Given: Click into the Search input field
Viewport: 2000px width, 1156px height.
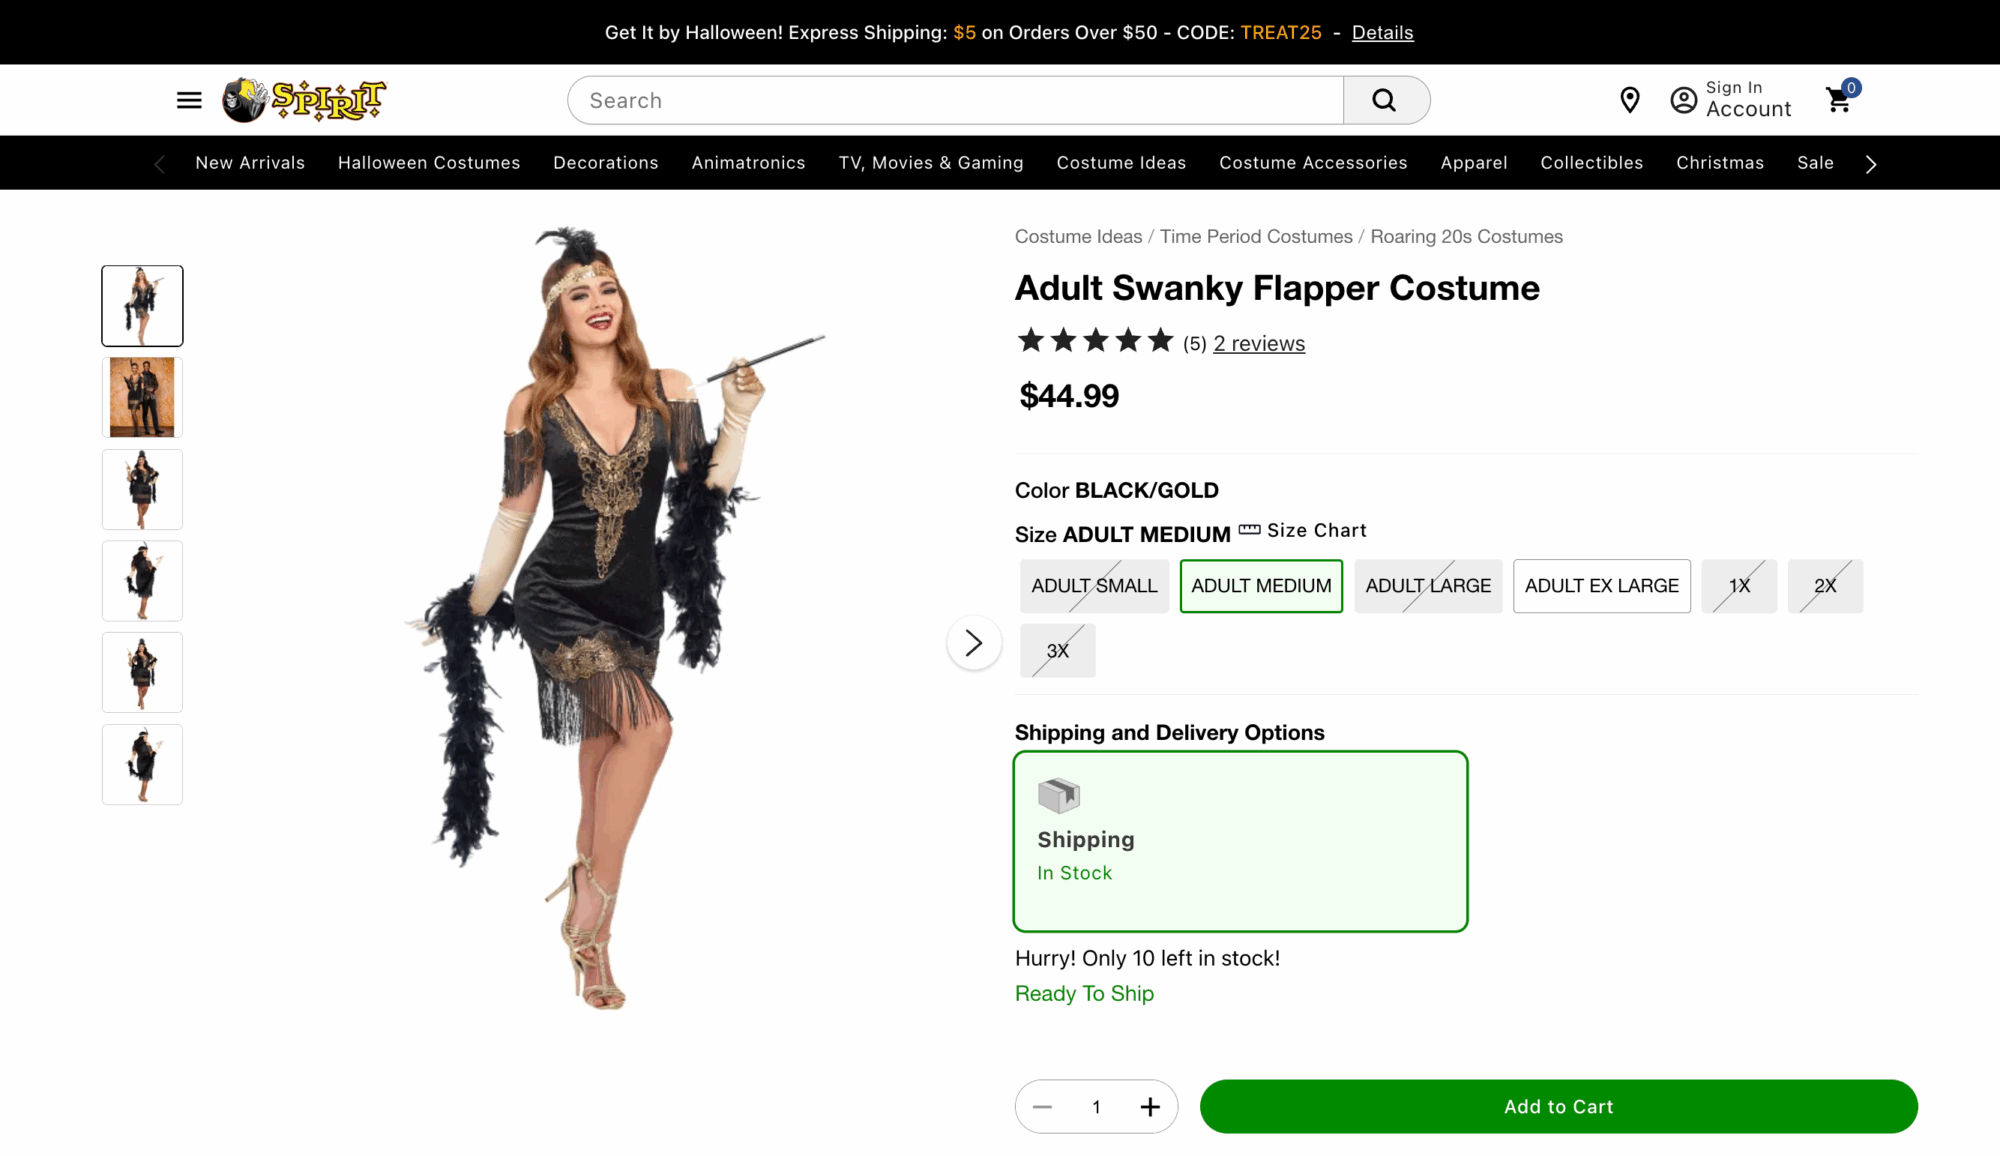Looking at the screenshot, I should coord(955,100).
